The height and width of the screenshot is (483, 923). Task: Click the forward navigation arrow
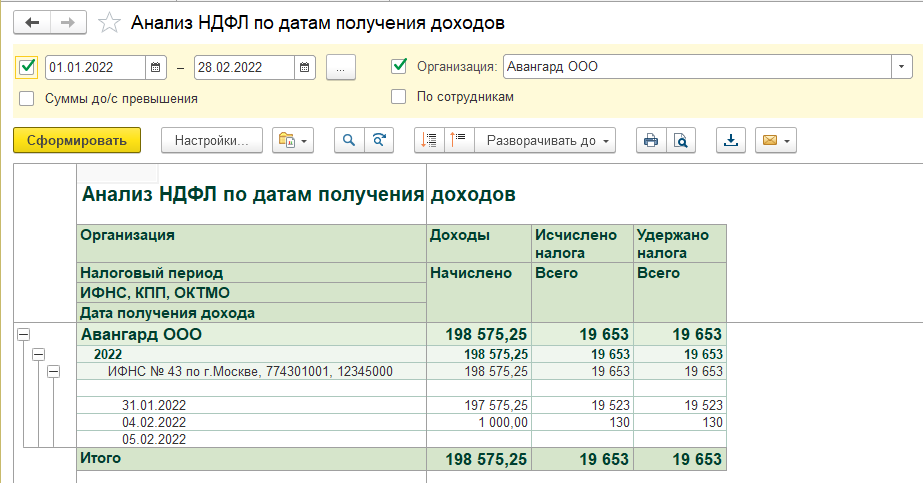click(69, 21)
